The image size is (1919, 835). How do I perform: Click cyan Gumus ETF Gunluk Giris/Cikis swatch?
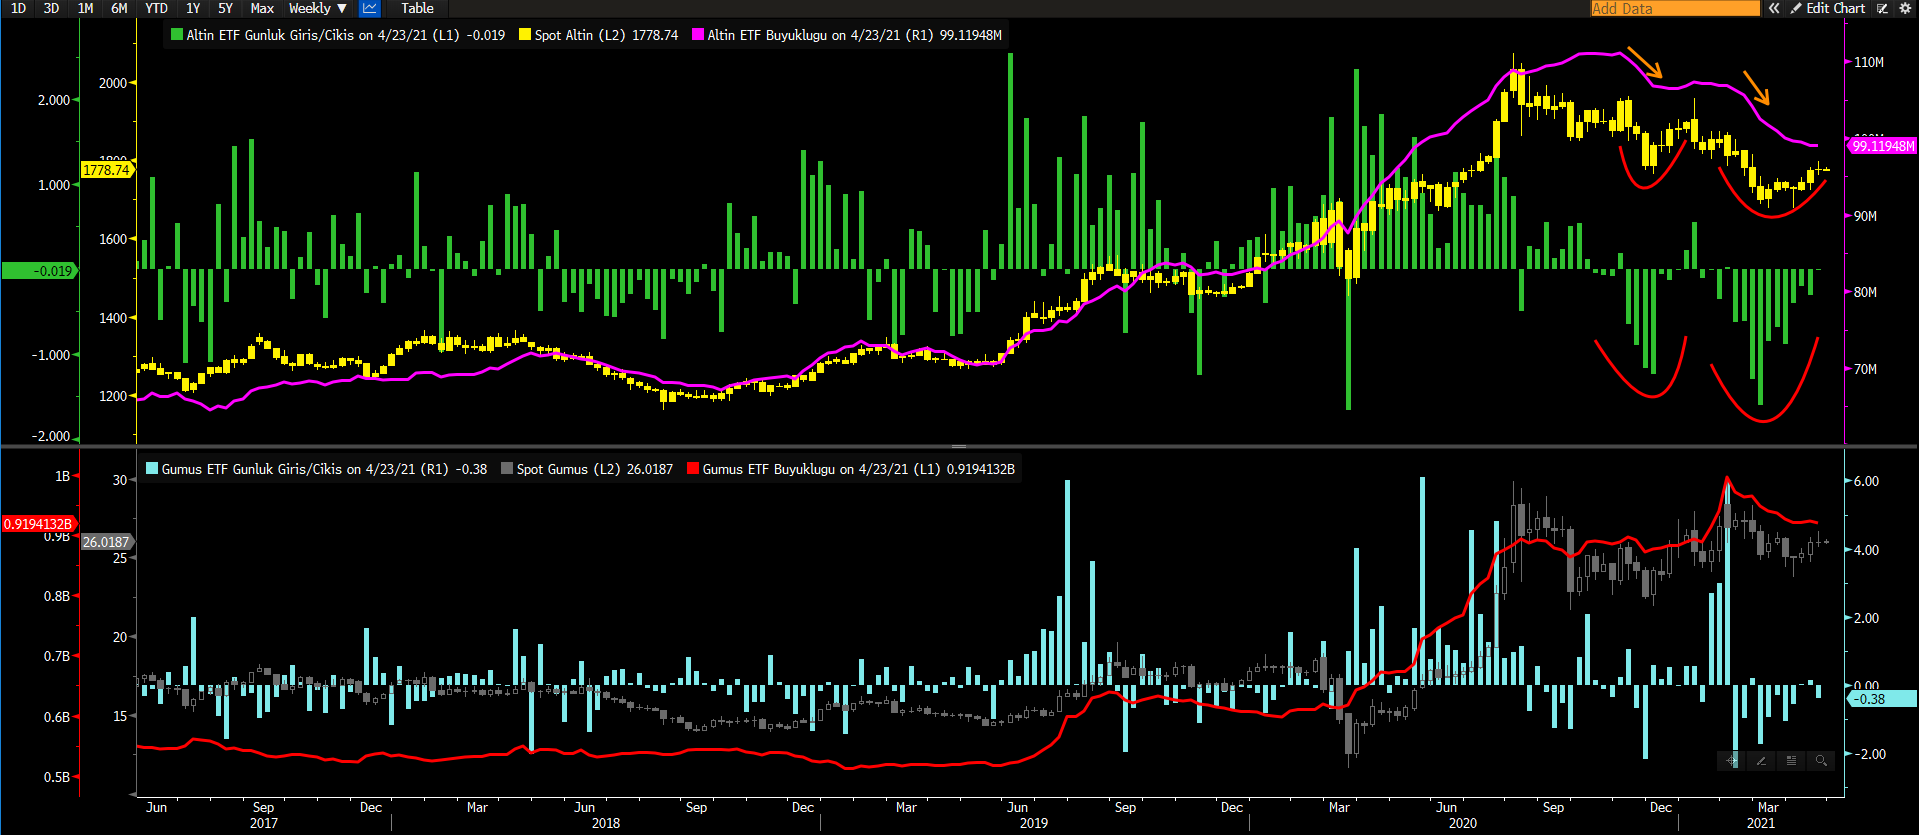[x=152, y=469]
